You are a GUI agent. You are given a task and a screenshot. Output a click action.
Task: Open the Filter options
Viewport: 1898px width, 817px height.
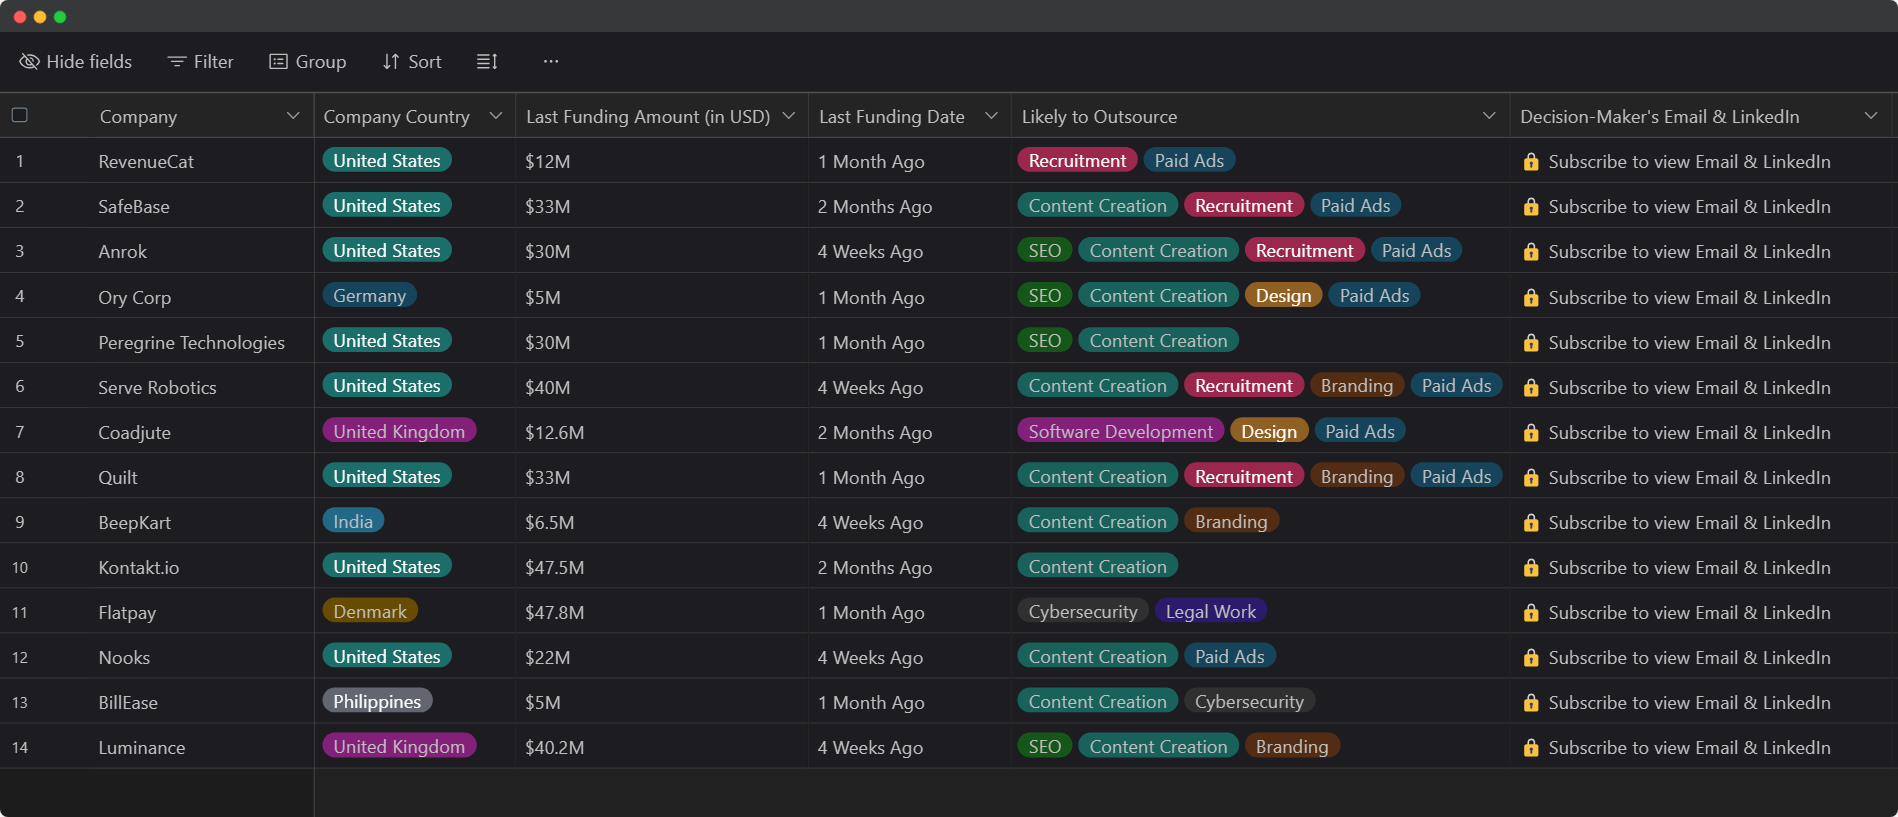point(200,62)
